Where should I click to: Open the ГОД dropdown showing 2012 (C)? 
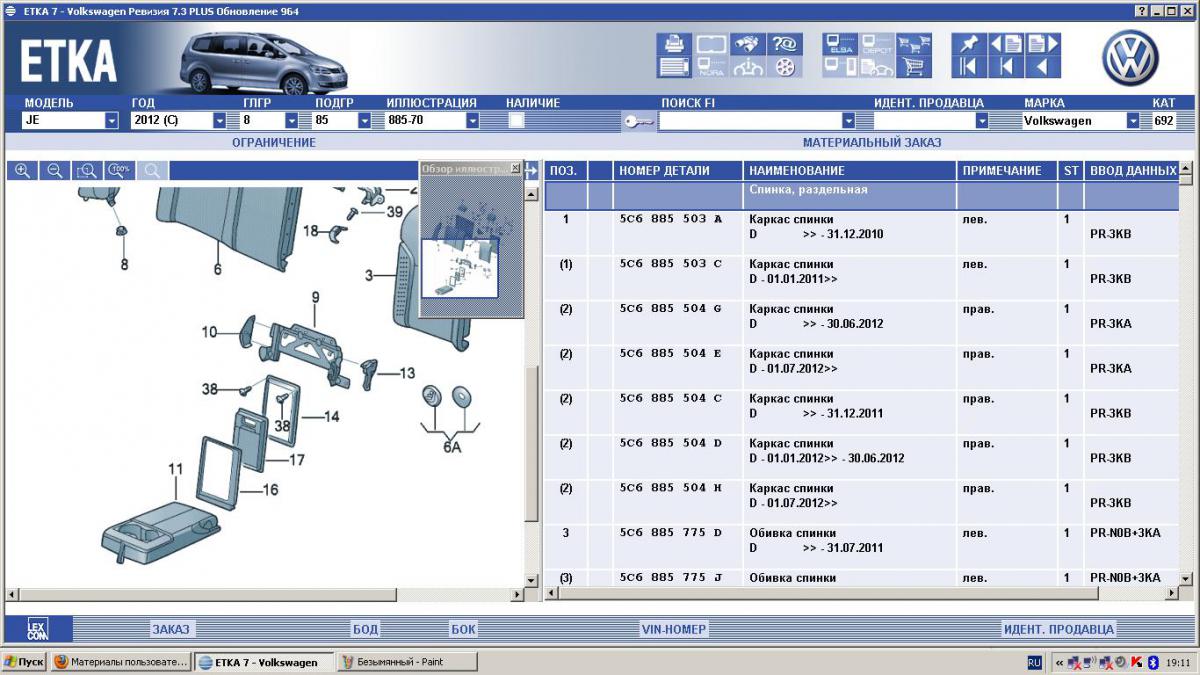click(x=220, y=121)
